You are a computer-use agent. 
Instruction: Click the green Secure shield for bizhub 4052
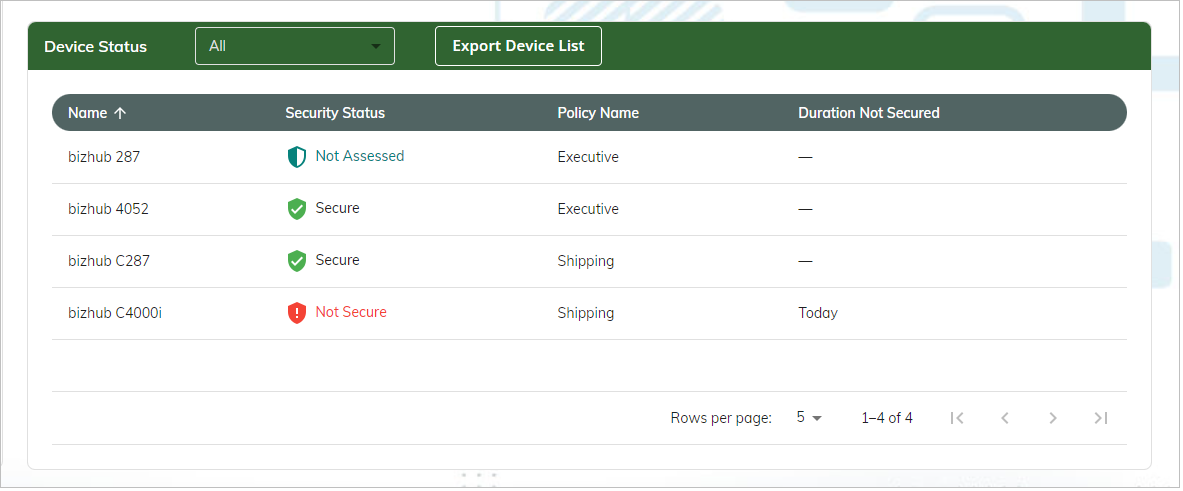tap(296, 209)
